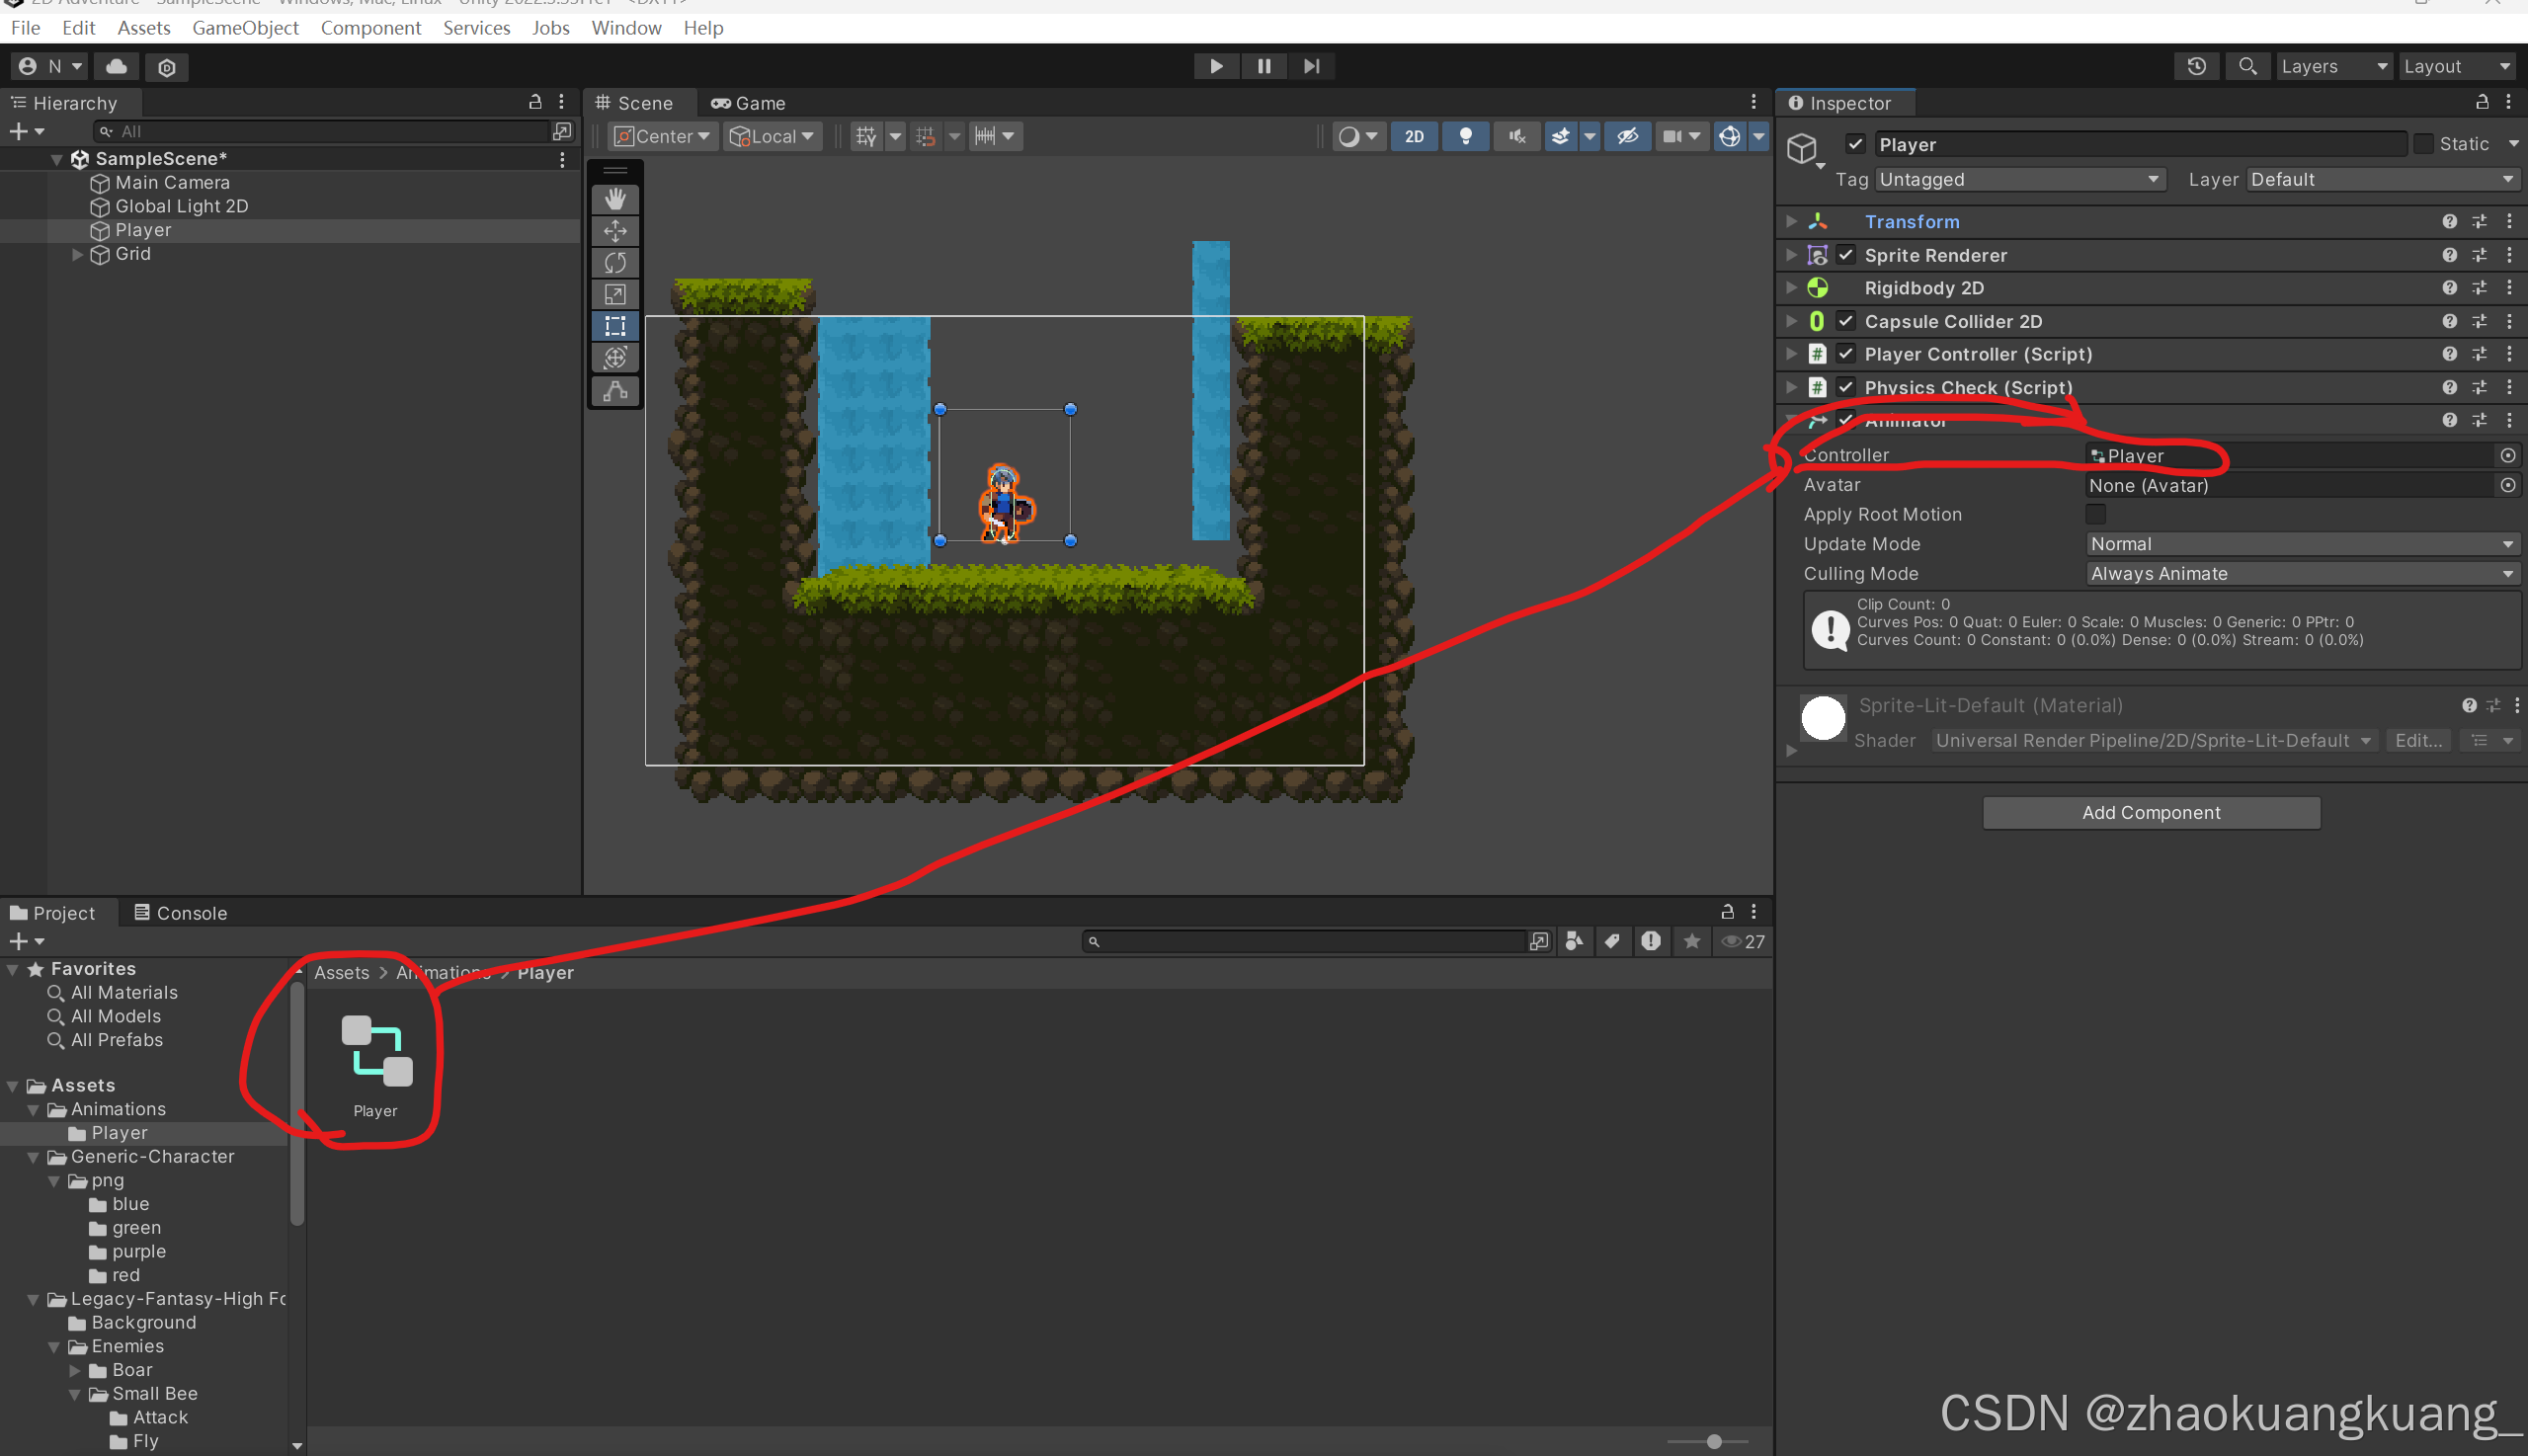Select the Hand view tool
The width and height of the screenshot is (2528, 1456).
615,199
